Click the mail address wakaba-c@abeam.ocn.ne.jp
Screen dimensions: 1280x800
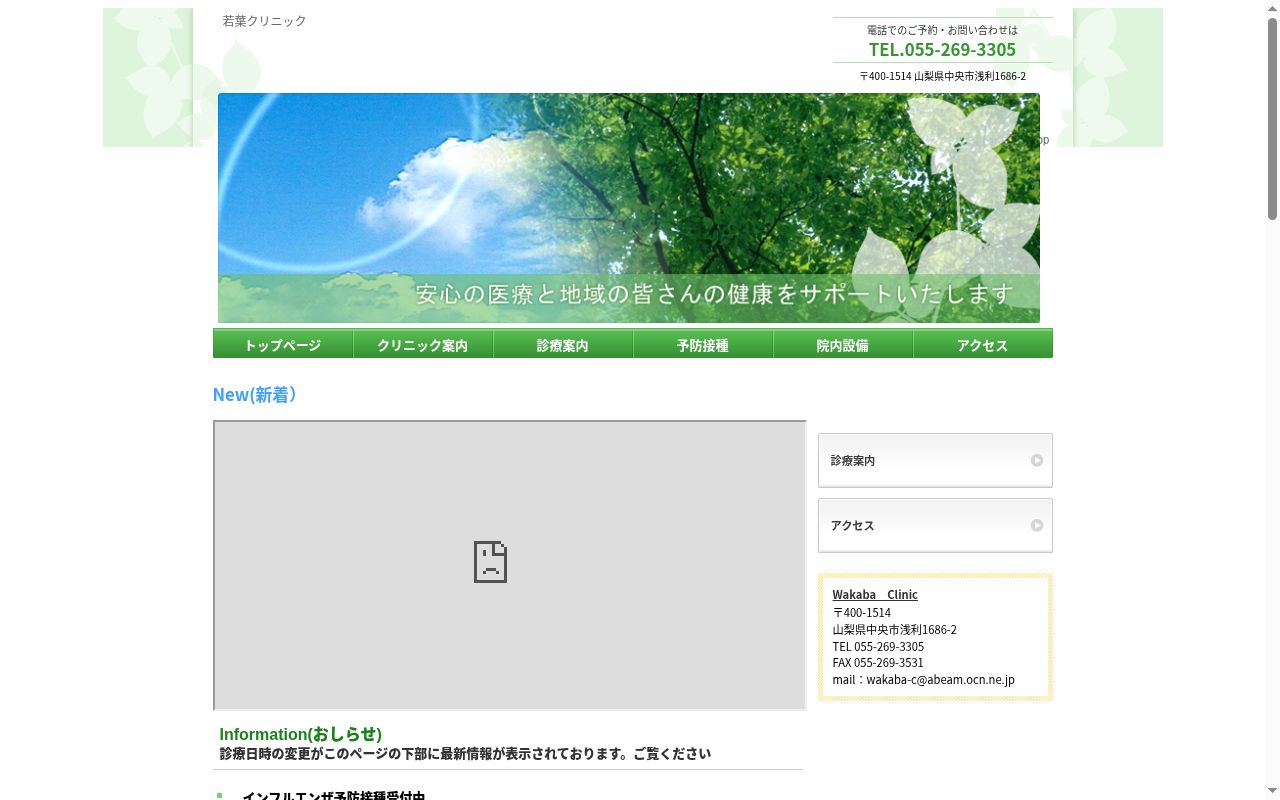pyautogui.click(x=940, y=680)
